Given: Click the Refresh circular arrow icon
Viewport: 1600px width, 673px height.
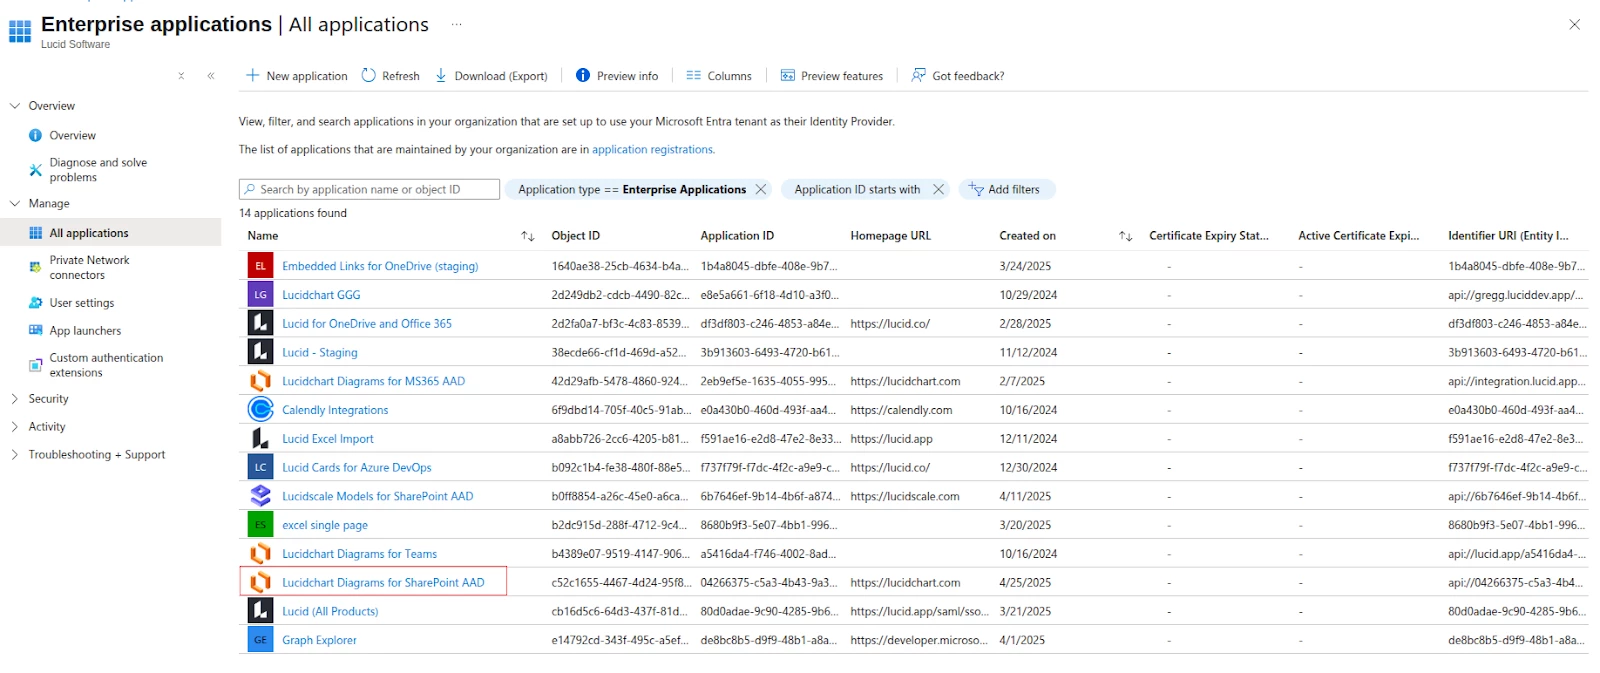Looking at the screenshot, I should click(x=369, y=75).
